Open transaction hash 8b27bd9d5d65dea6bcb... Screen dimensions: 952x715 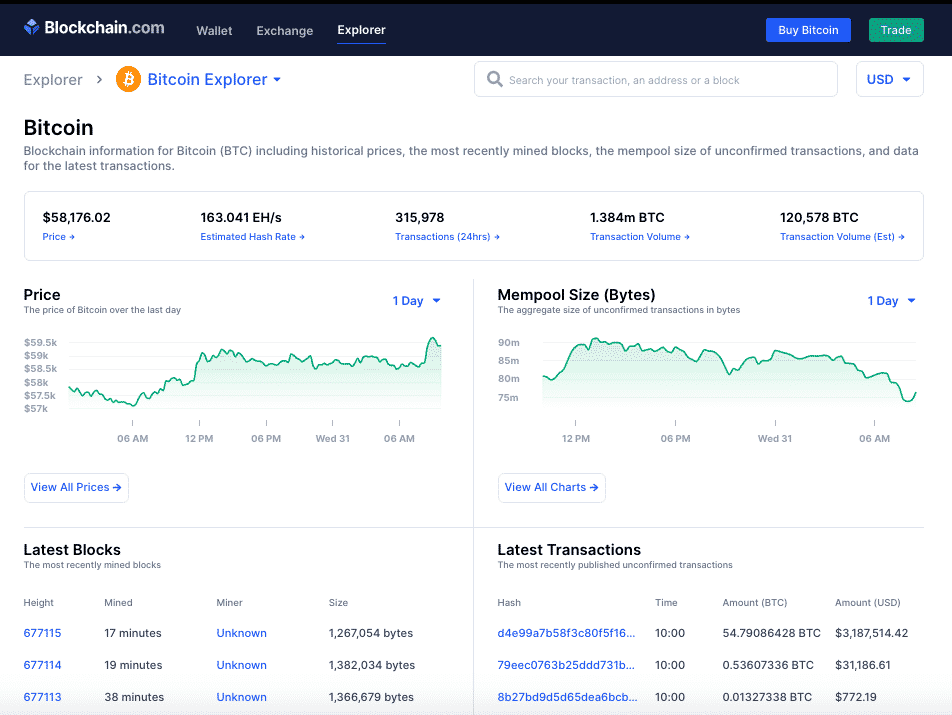(567, 697)
